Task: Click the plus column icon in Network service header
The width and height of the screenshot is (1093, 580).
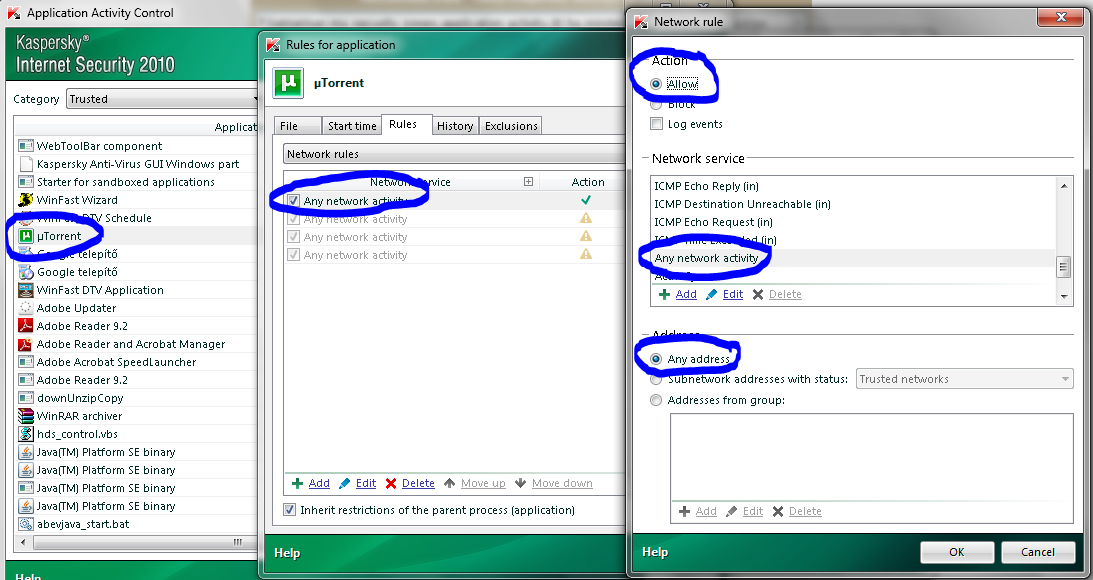Action: coord(528,182)
